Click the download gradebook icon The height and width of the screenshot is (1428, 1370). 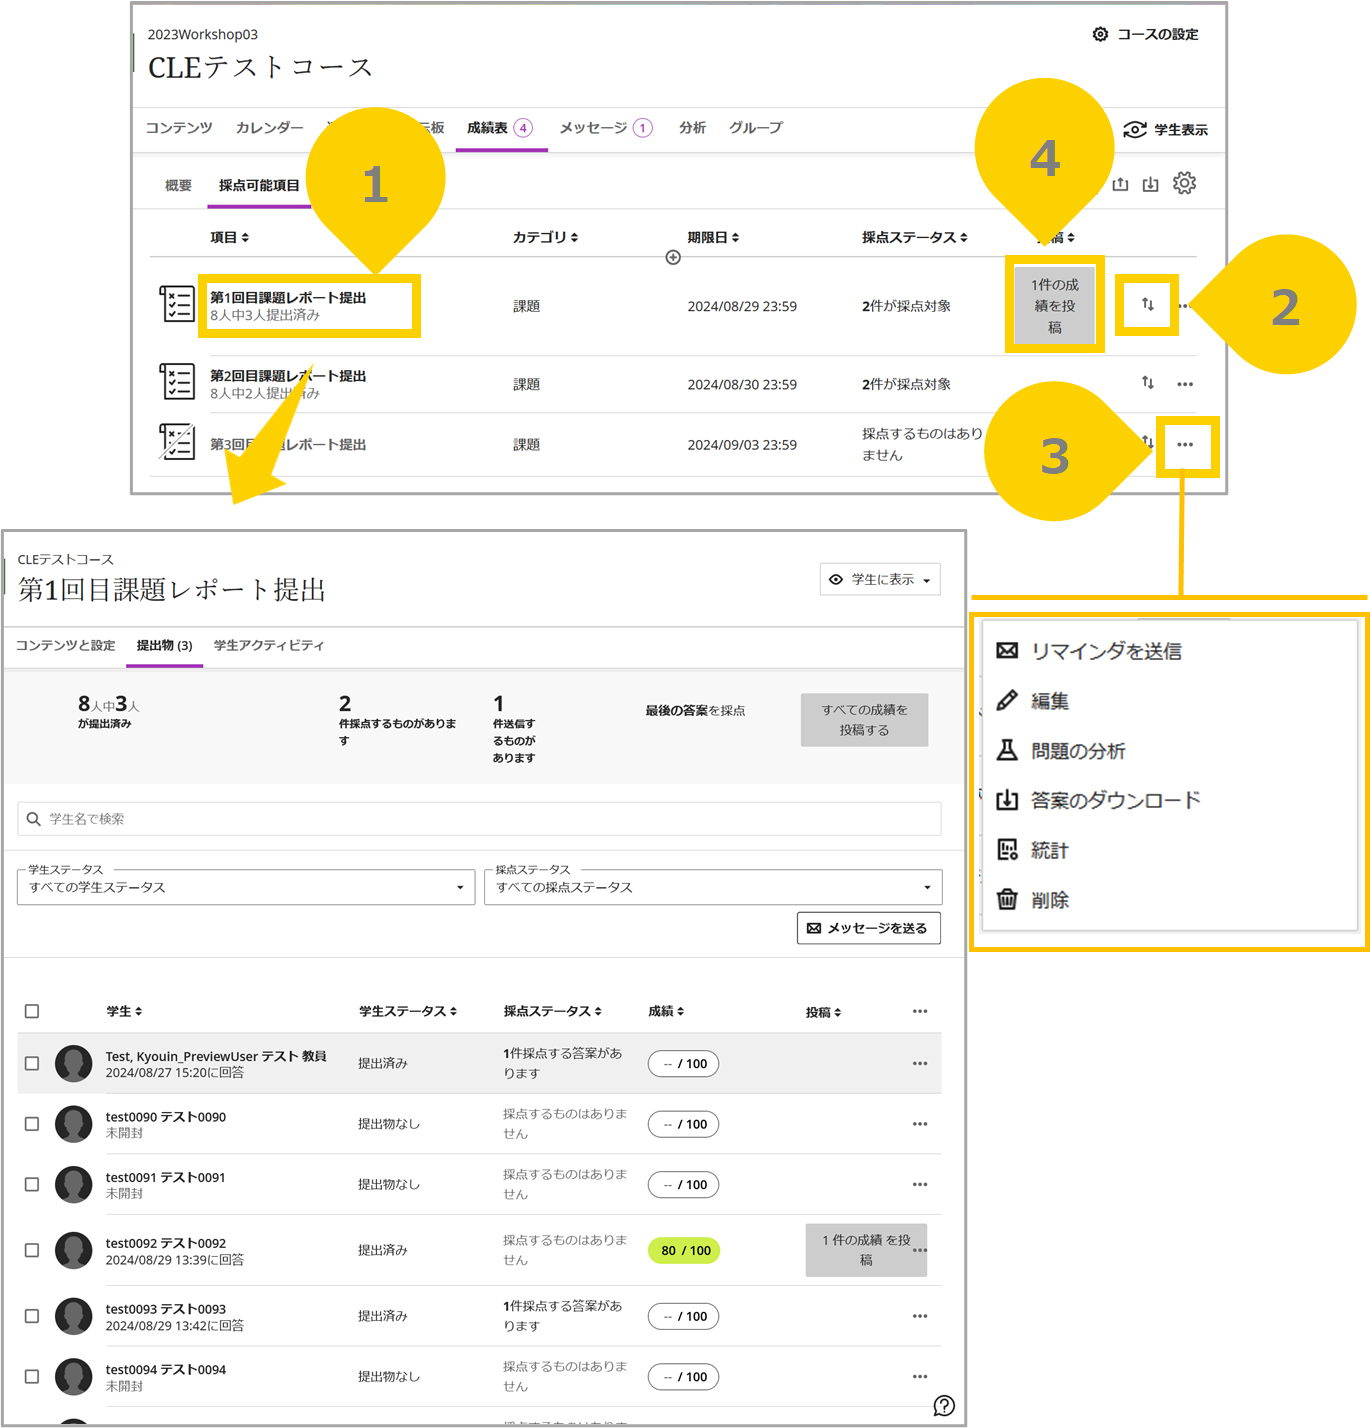(x=1151, y=184)
